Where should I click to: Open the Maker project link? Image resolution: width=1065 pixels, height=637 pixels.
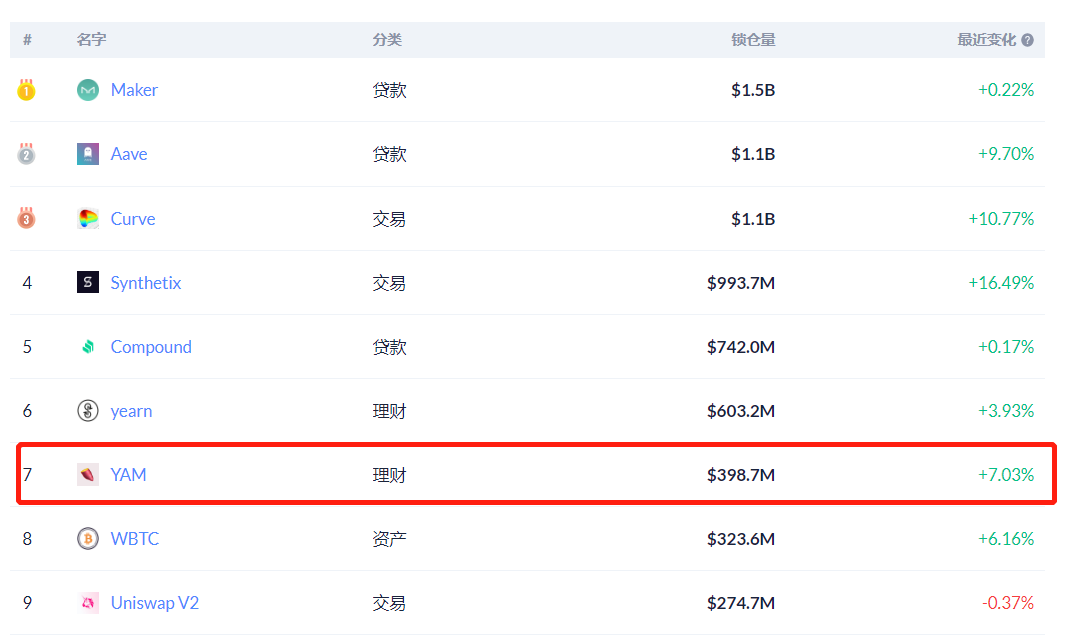(134, 90)
